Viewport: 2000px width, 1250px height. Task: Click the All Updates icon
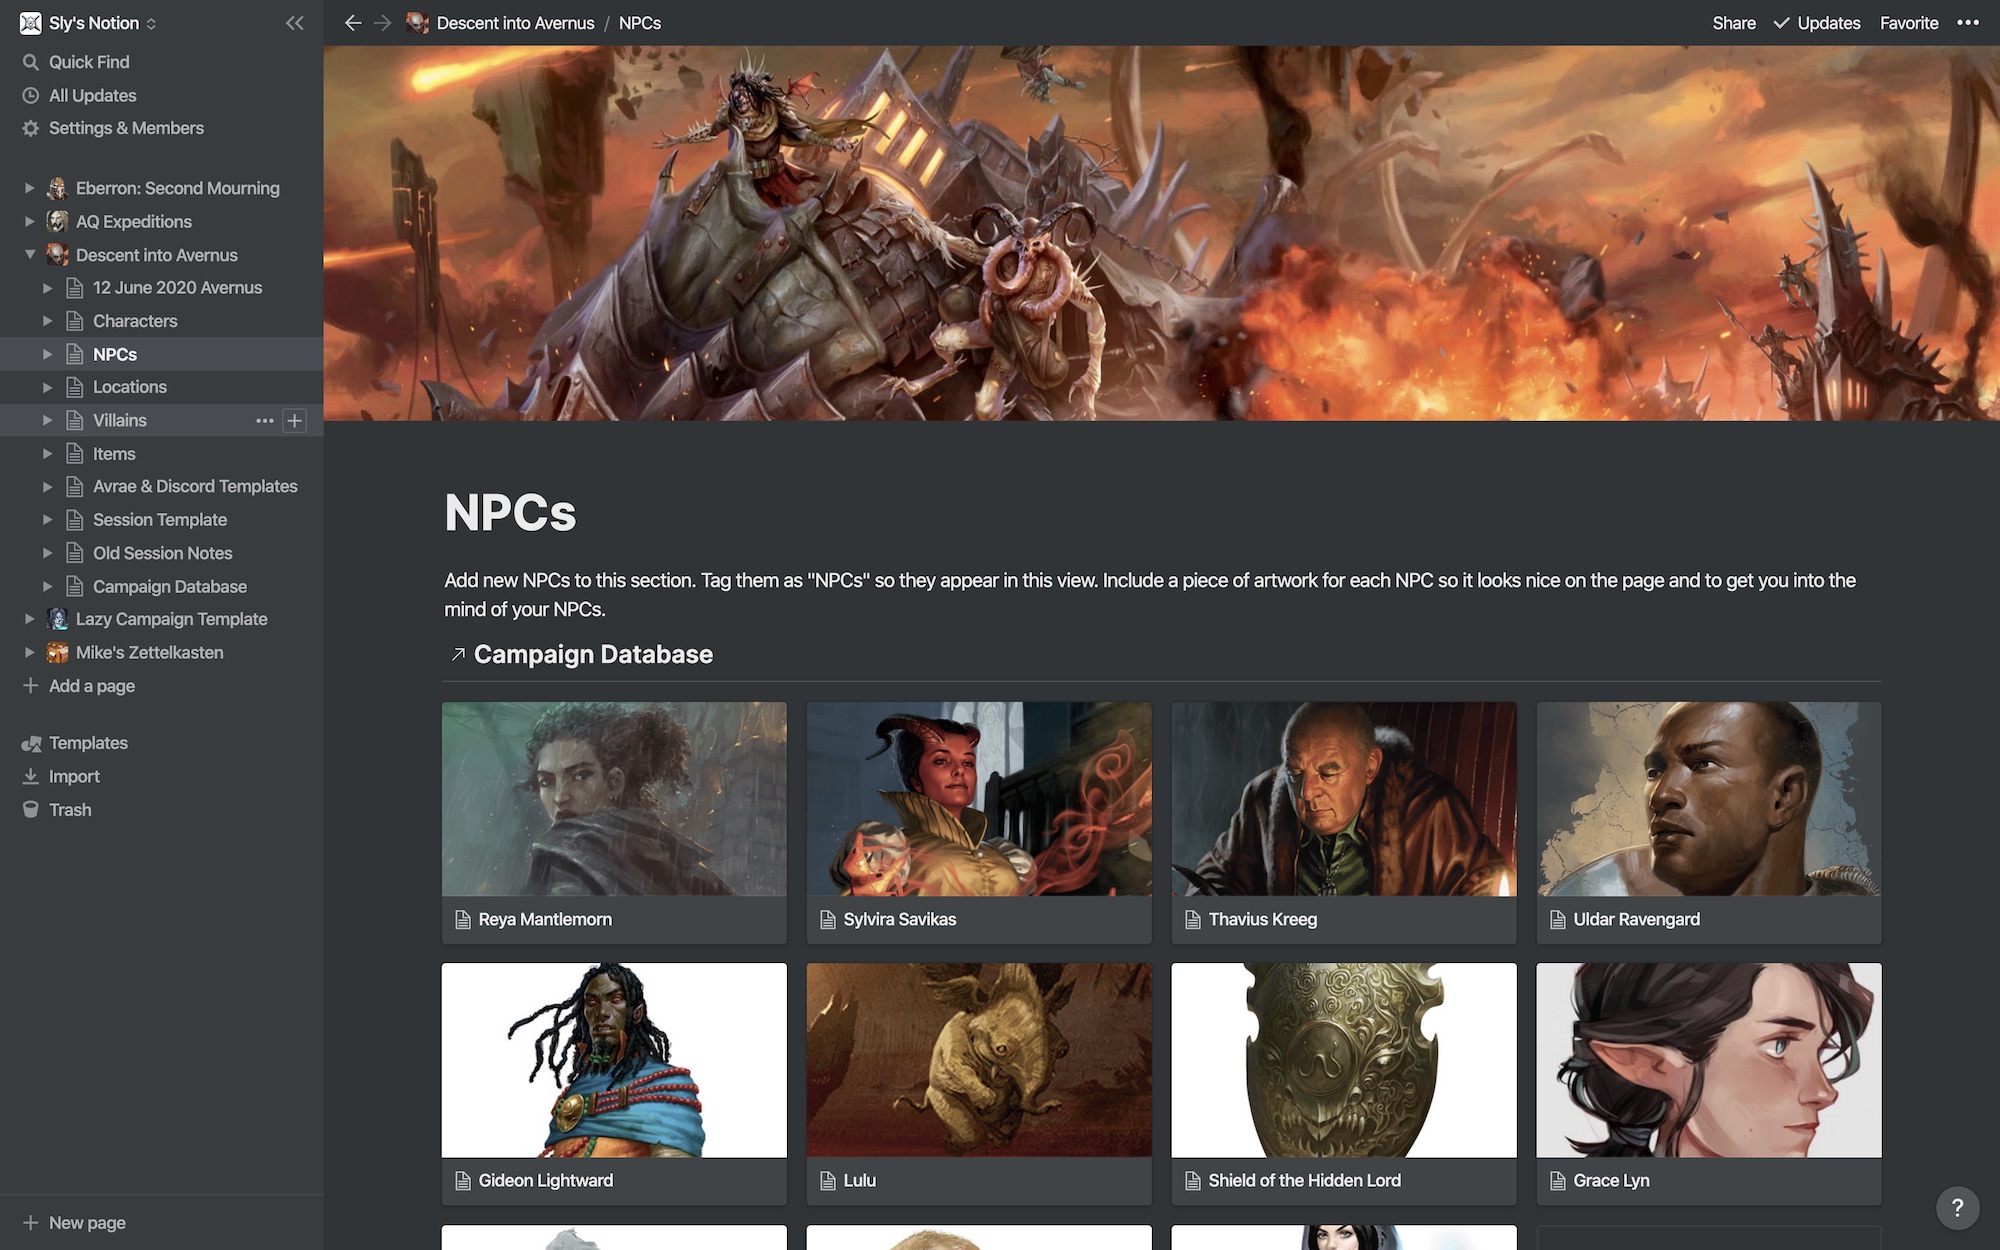click(30, 94)
